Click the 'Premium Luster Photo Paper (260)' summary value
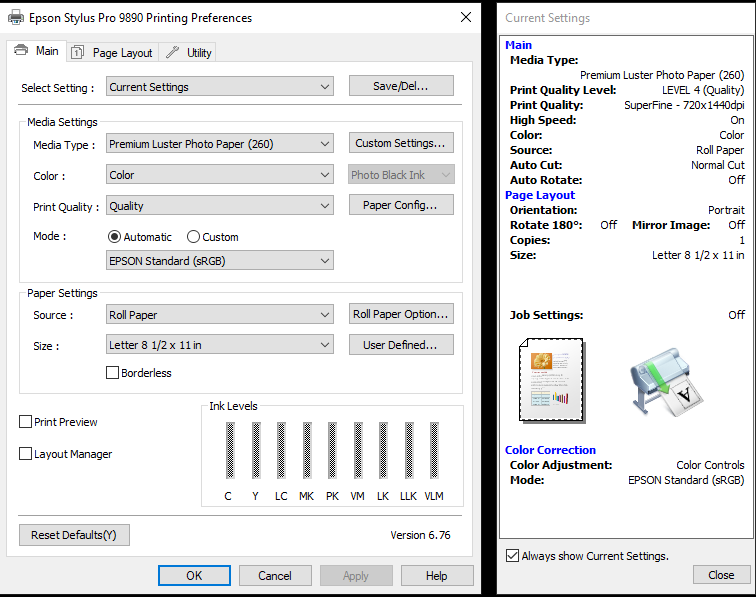 (662, 75)
